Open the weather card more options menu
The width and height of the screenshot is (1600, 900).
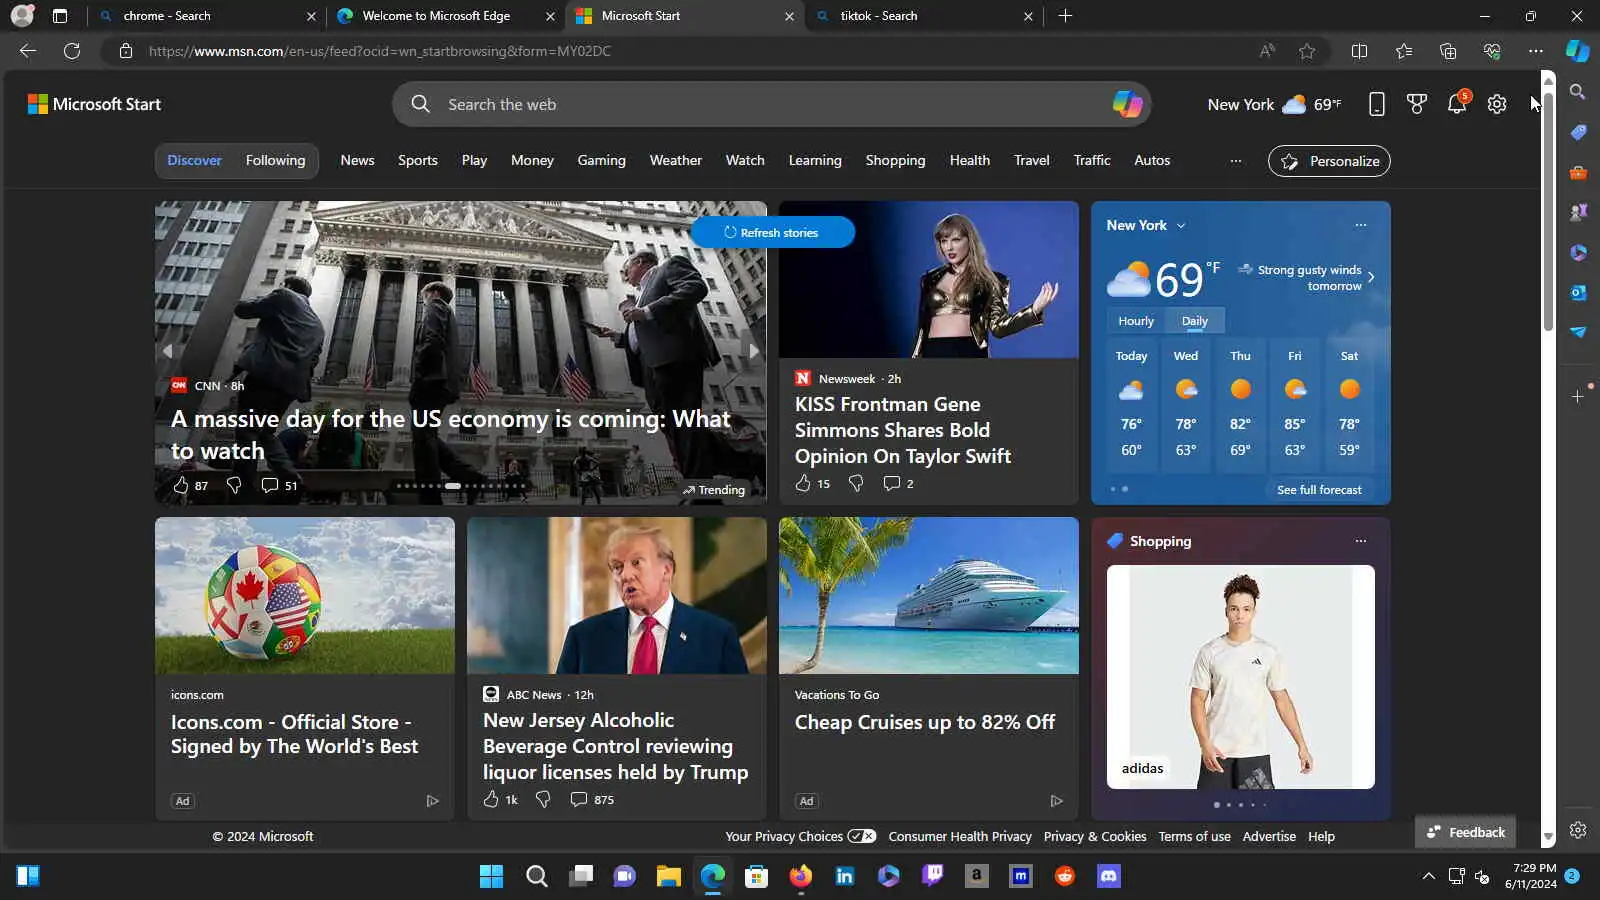tap(1361, 225)
